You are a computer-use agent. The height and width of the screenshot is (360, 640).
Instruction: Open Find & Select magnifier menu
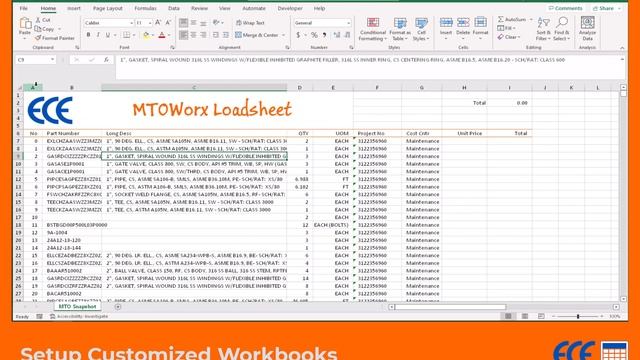click(x=562, y=29)
